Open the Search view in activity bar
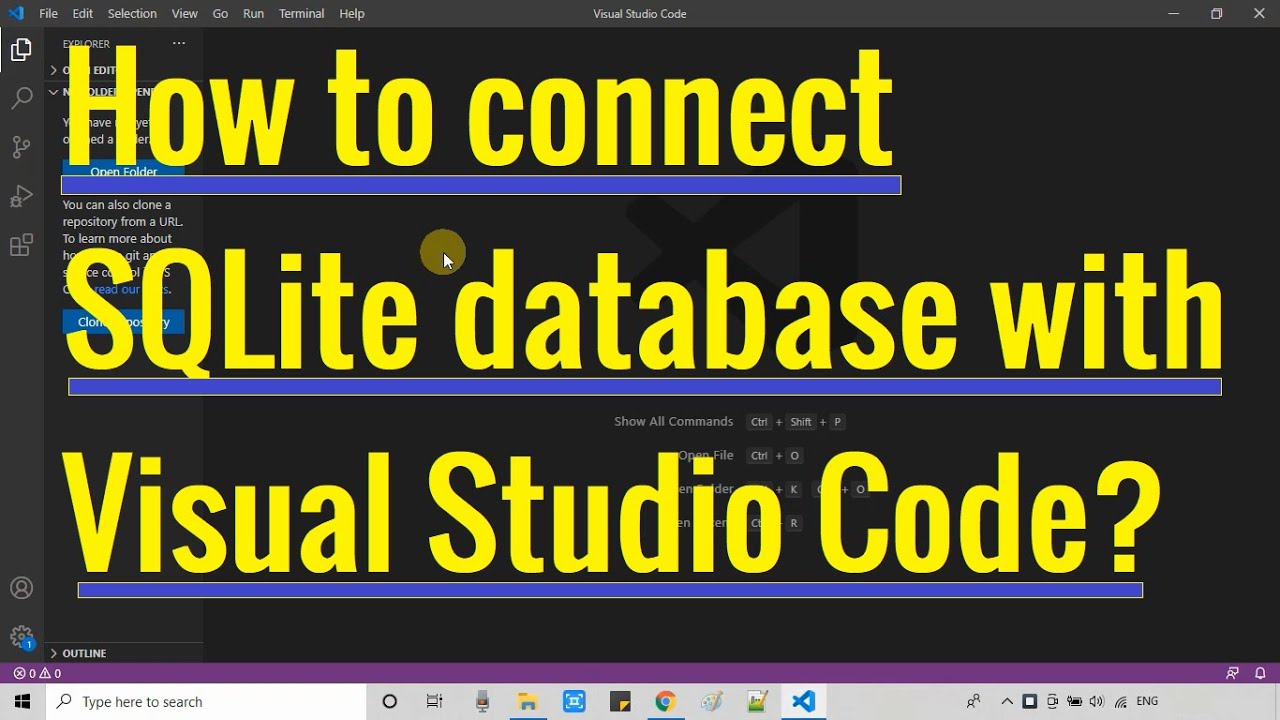Image resolution: width=1280 pixels, height=720 pixels. pos(21,98)
